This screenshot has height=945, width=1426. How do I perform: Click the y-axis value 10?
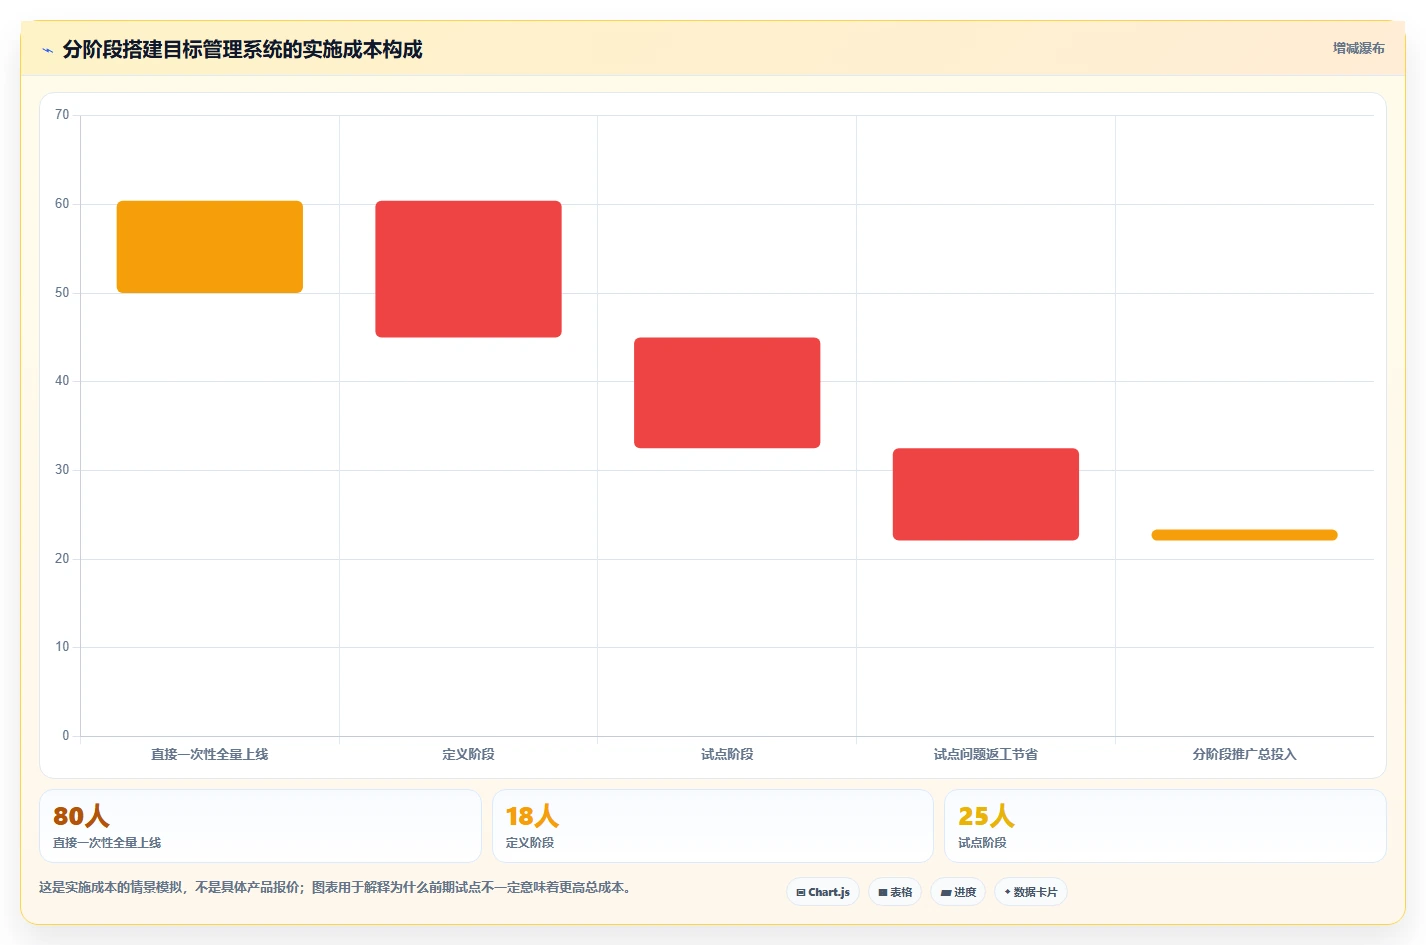[x=62, y=647]
